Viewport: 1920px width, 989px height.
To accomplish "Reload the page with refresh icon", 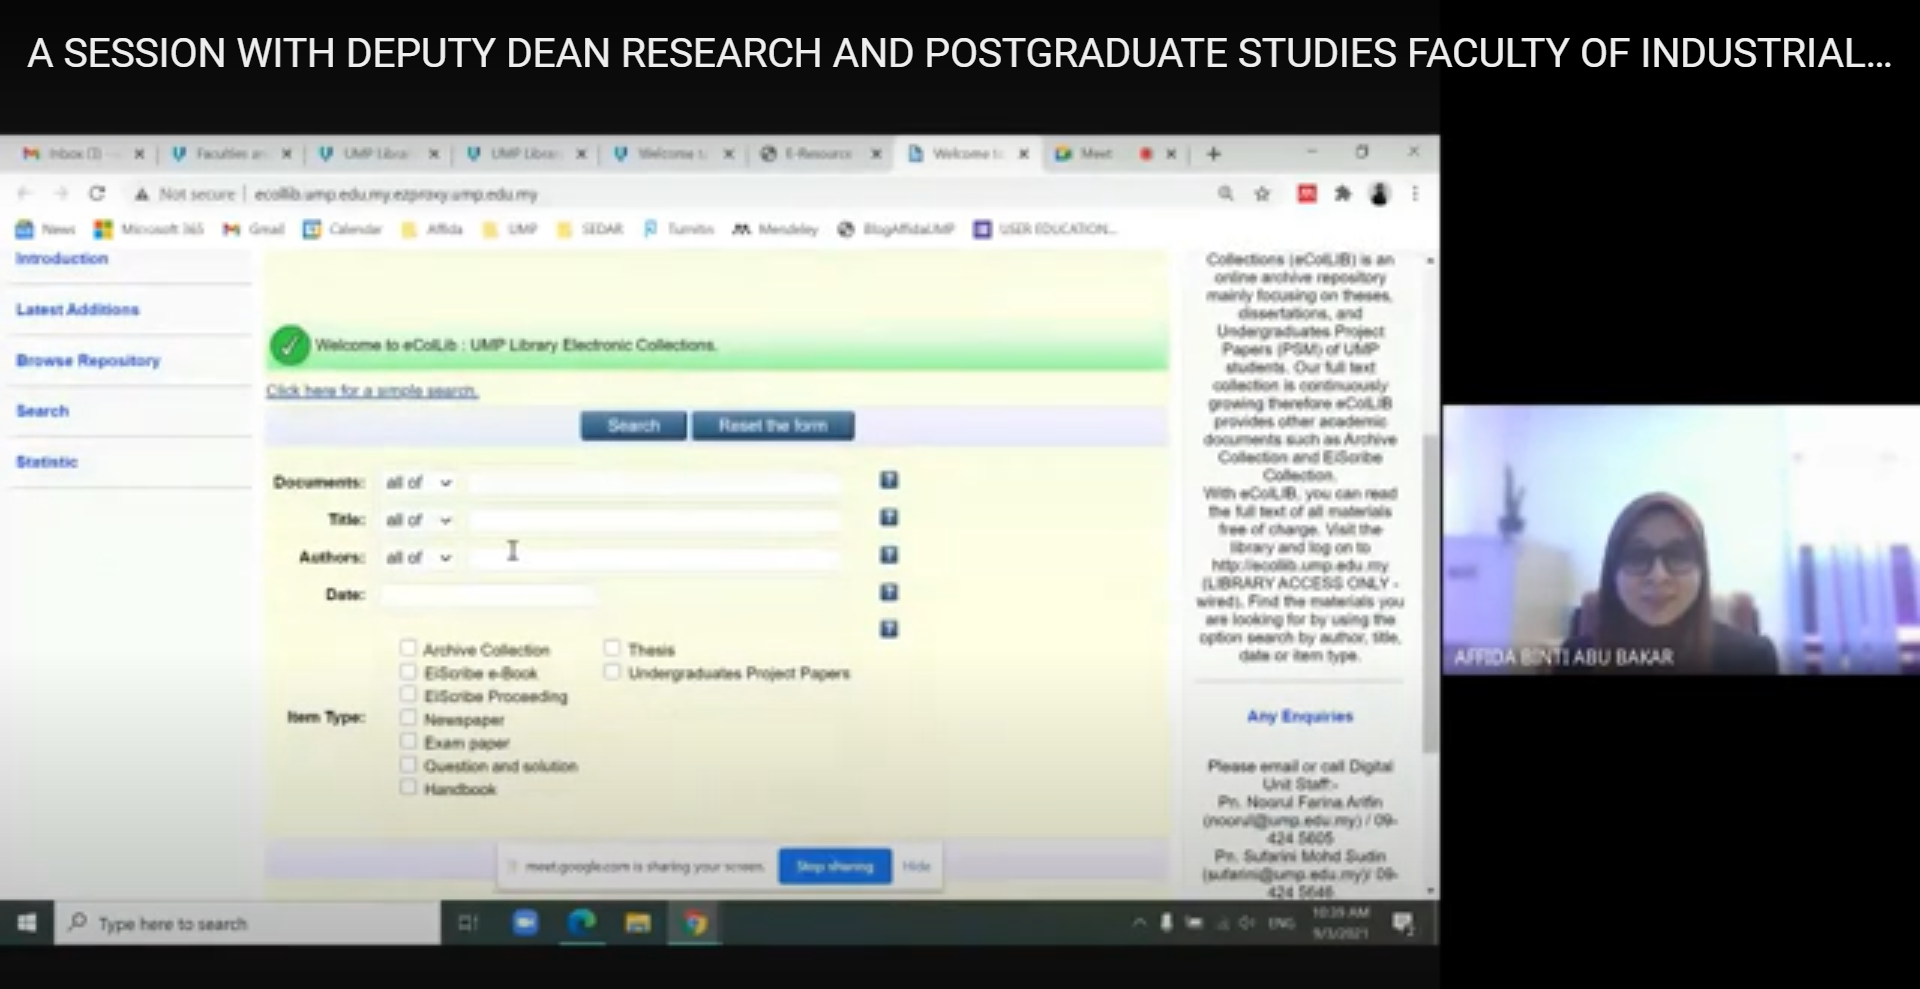I will pyautogui.click(x=97, y=194).
